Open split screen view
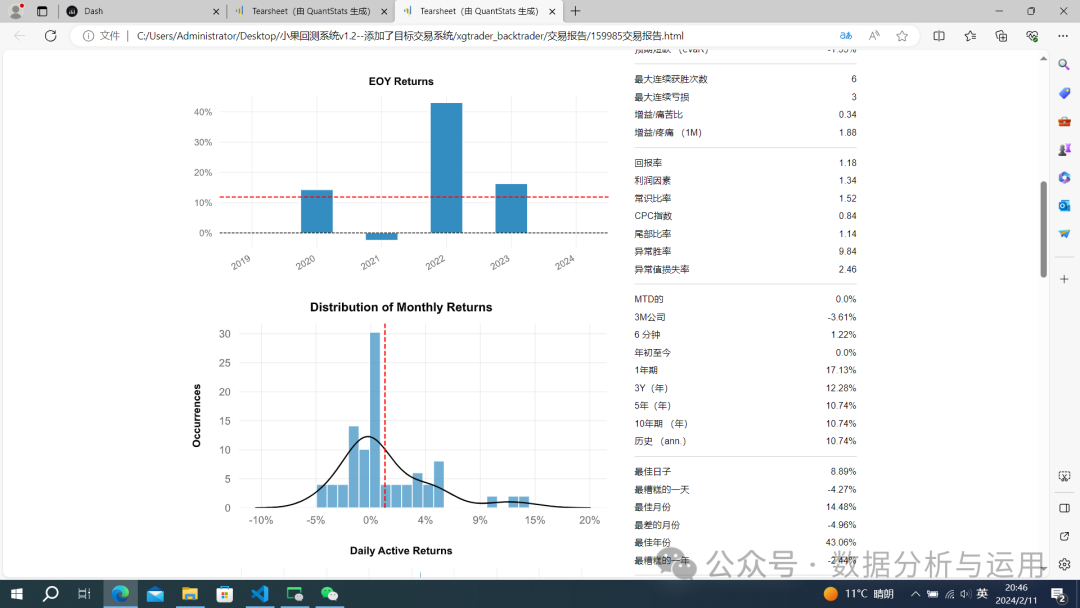 [939, 36]
